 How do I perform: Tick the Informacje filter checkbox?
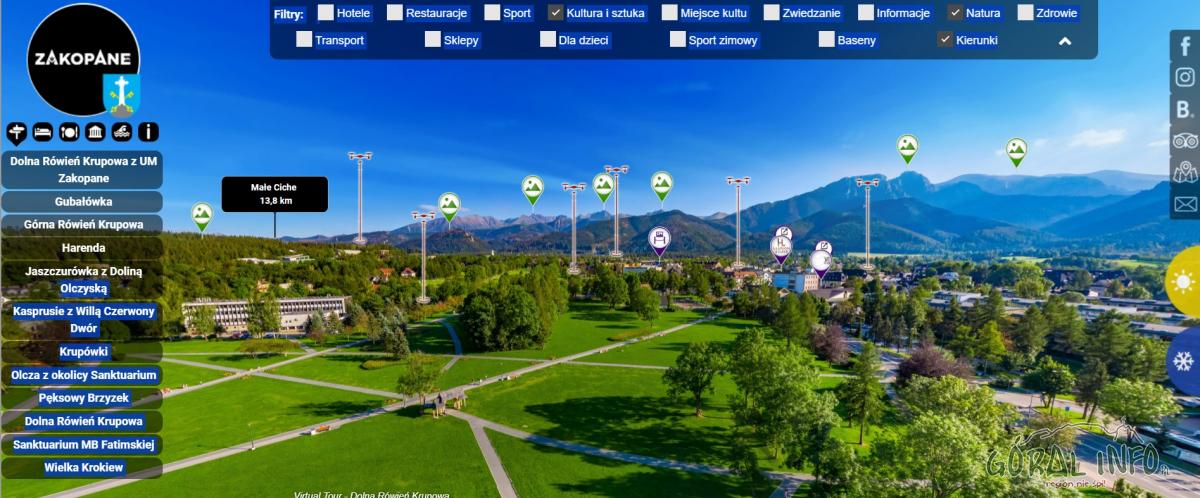tap(865, 13)
